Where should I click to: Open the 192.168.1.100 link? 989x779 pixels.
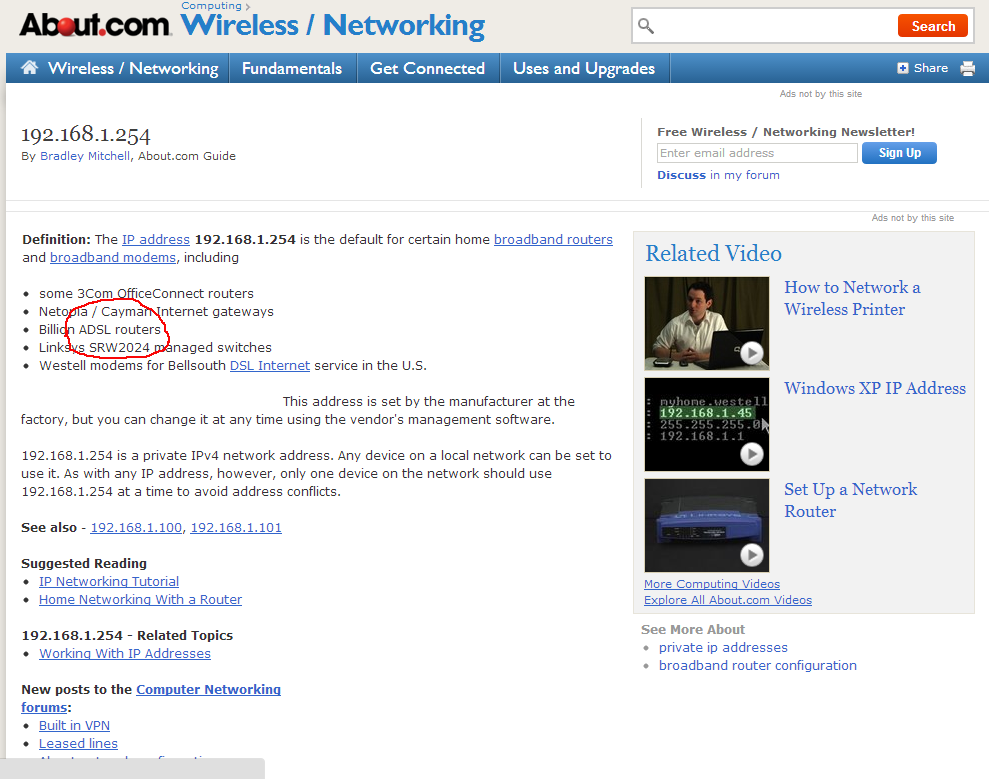136,527
